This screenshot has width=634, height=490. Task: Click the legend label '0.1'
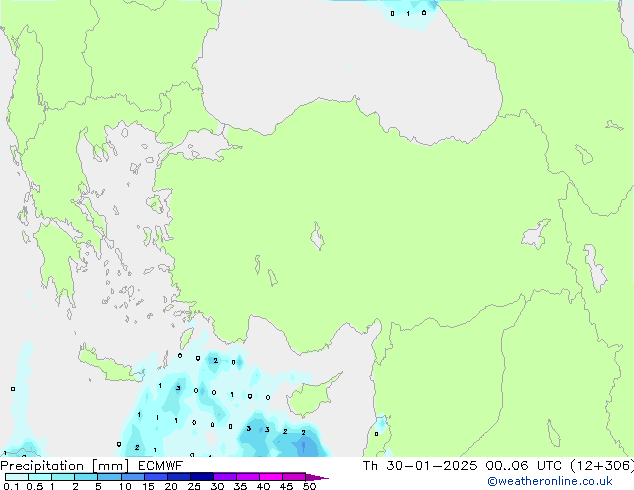point(11,486)
